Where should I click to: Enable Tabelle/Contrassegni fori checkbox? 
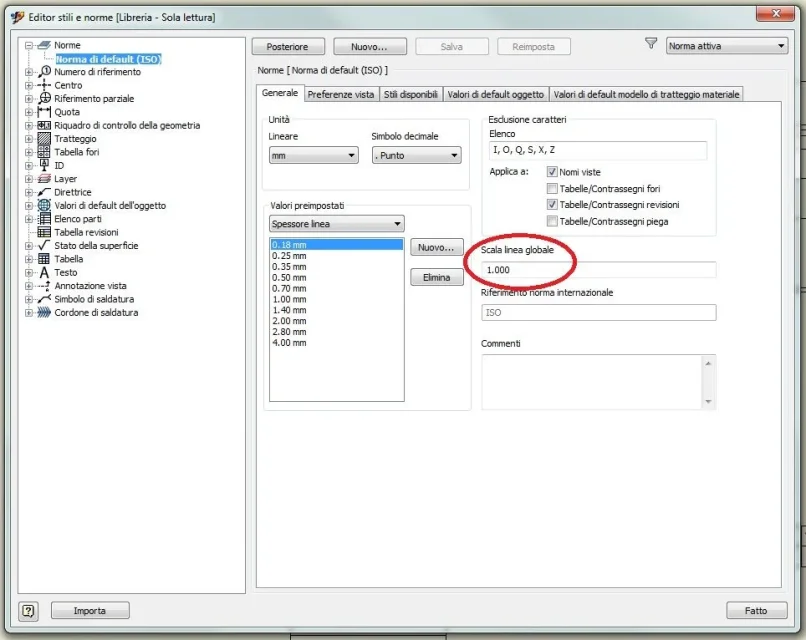pos(552,188)
